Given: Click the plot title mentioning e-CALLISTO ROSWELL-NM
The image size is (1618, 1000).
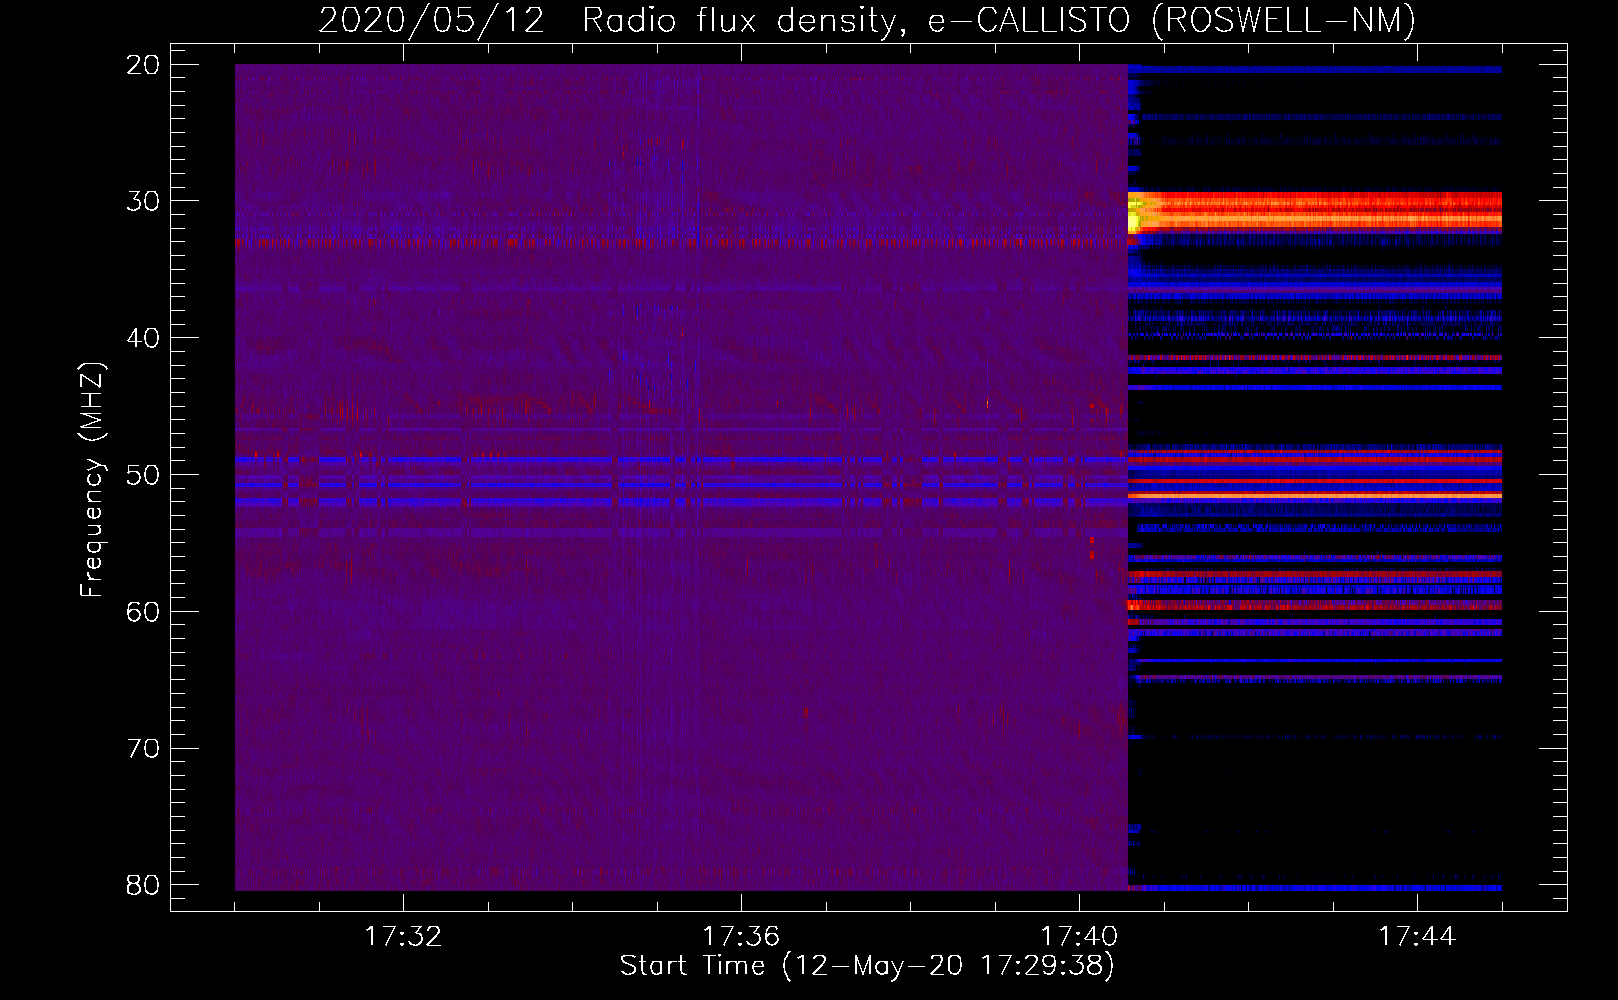Looking at the screenshot, I should [x=867, y=20].
